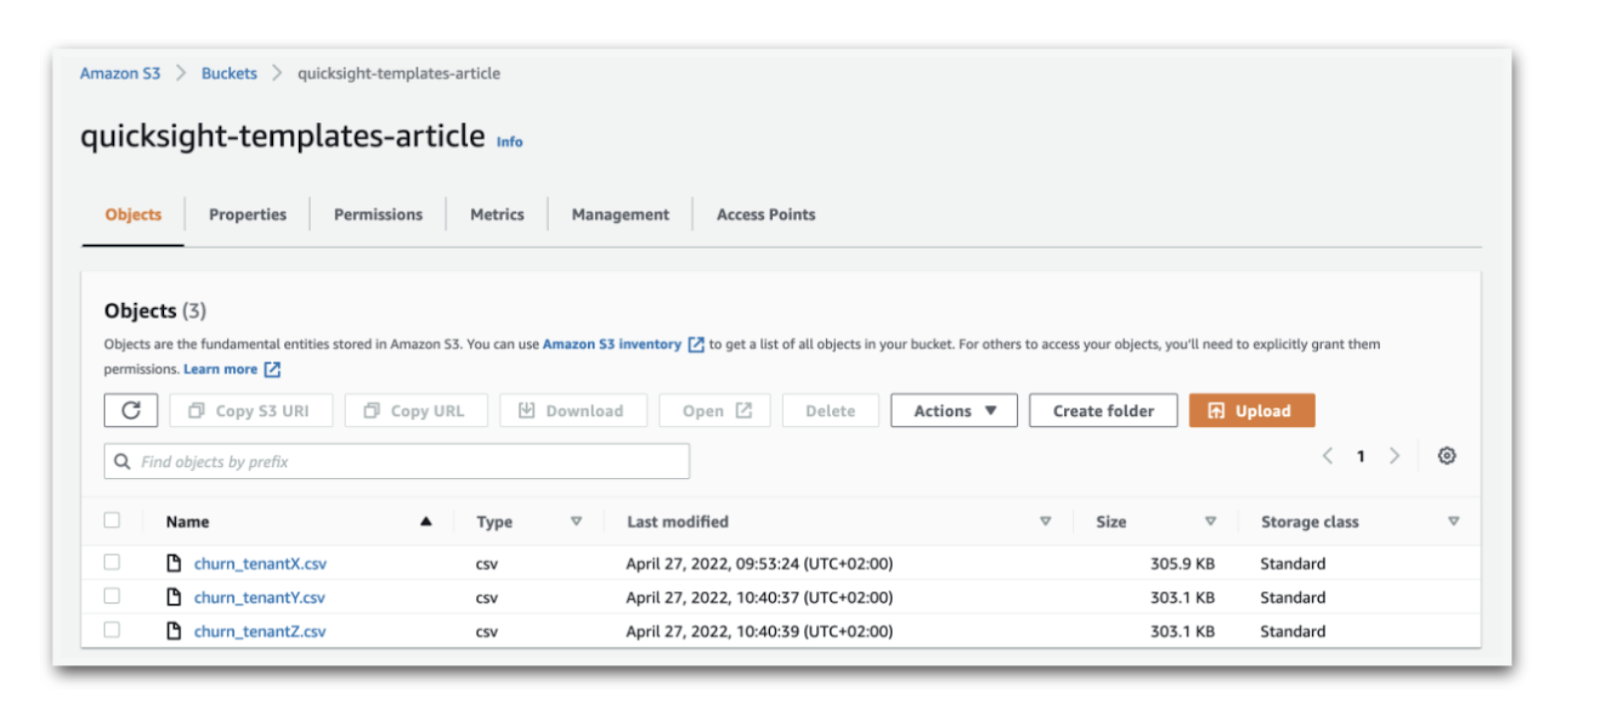Viewport: 1600px width, 701px height.
Task: Open the Properties tab
Action: coord(247,214)
